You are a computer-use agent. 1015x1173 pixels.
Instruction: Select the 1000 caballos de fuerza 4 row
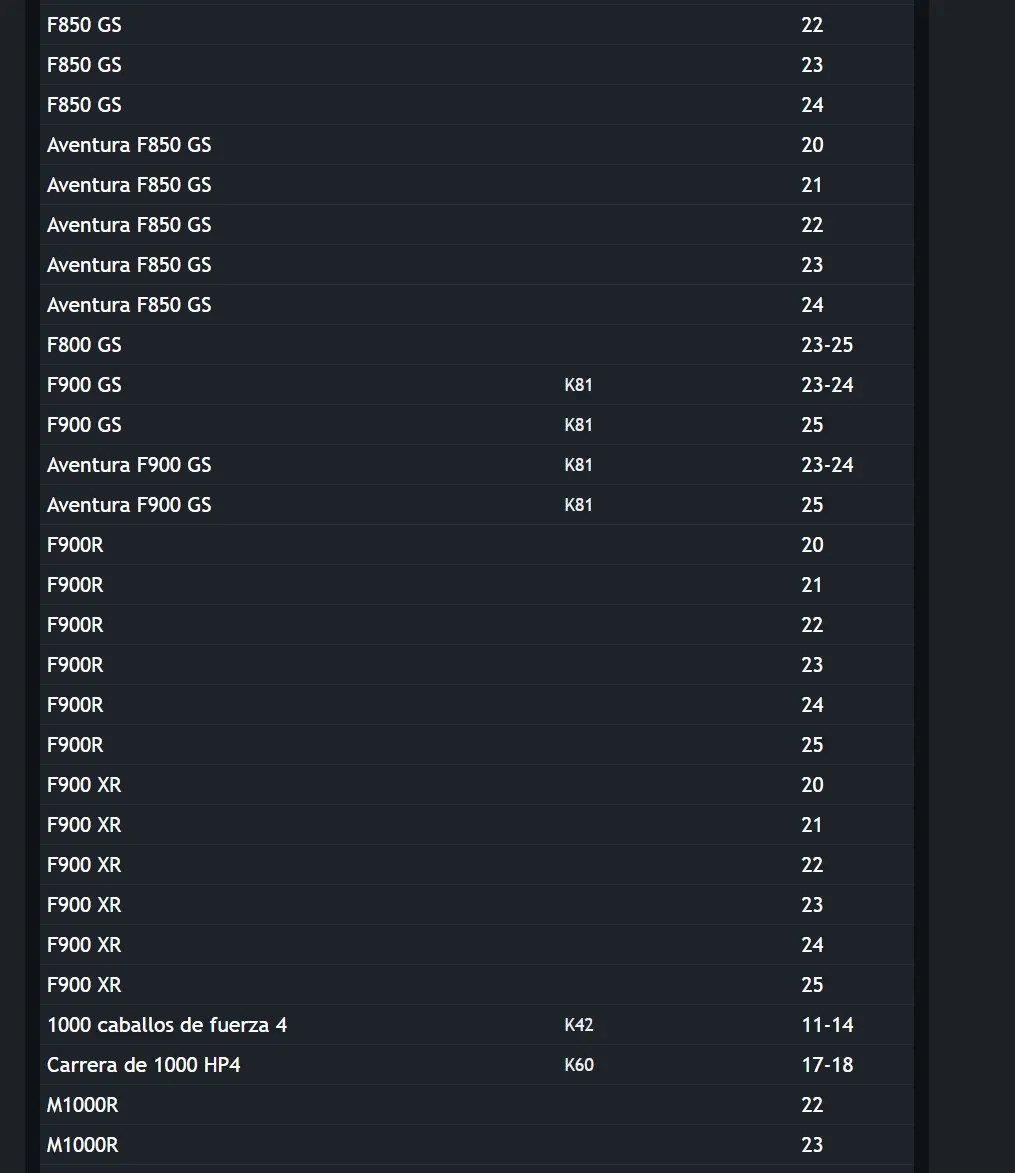(476, 1025)
